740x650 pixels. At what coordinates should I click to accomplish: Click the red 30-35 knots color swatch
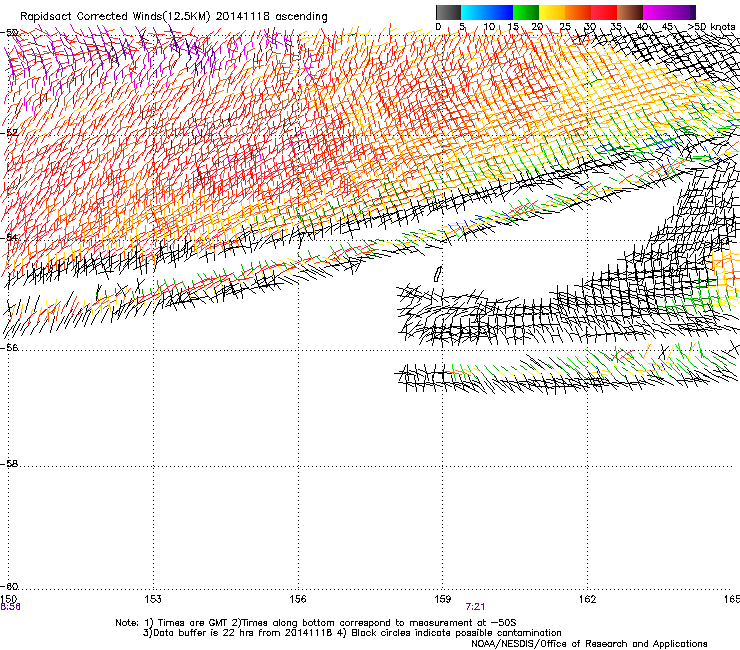(x=604, y=12)
